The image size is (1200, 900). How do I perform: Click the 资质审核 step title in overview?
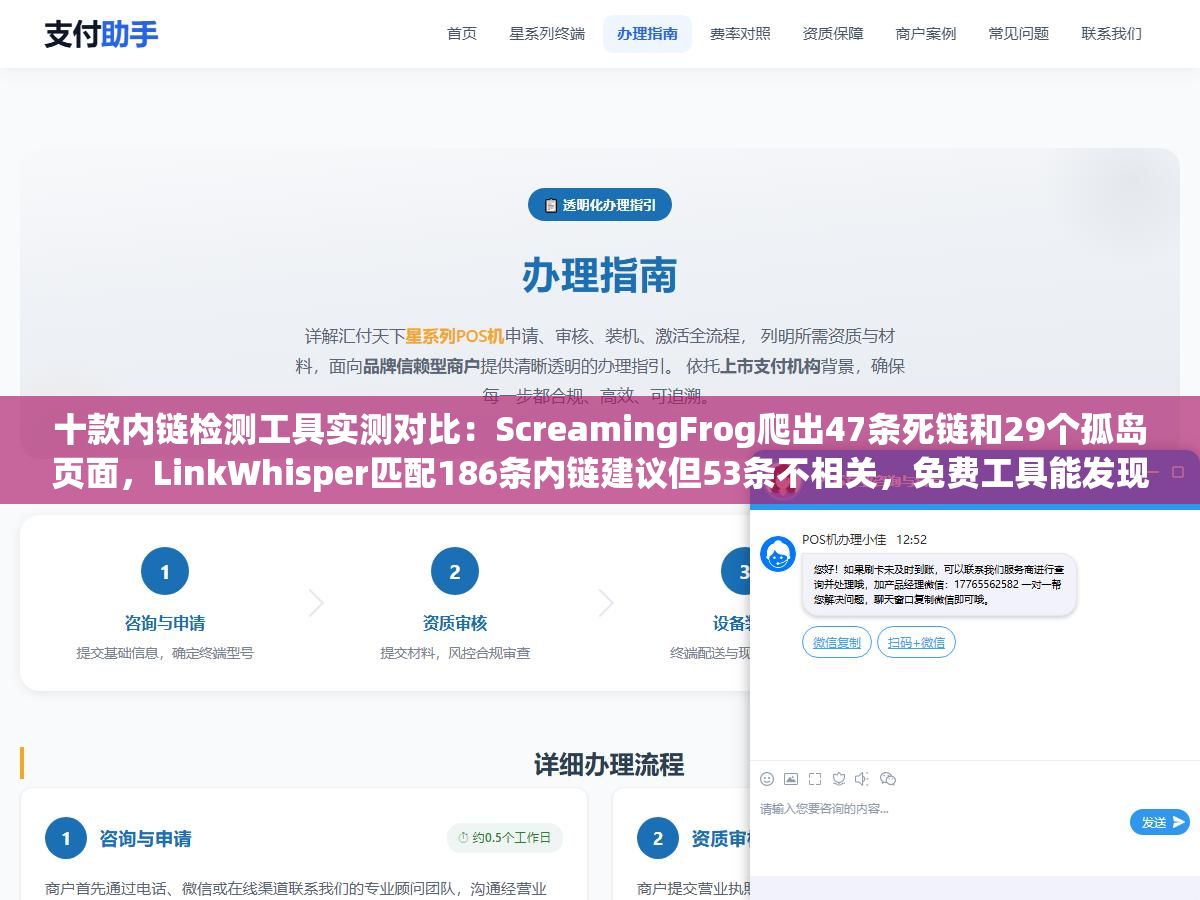coord(455,623)
